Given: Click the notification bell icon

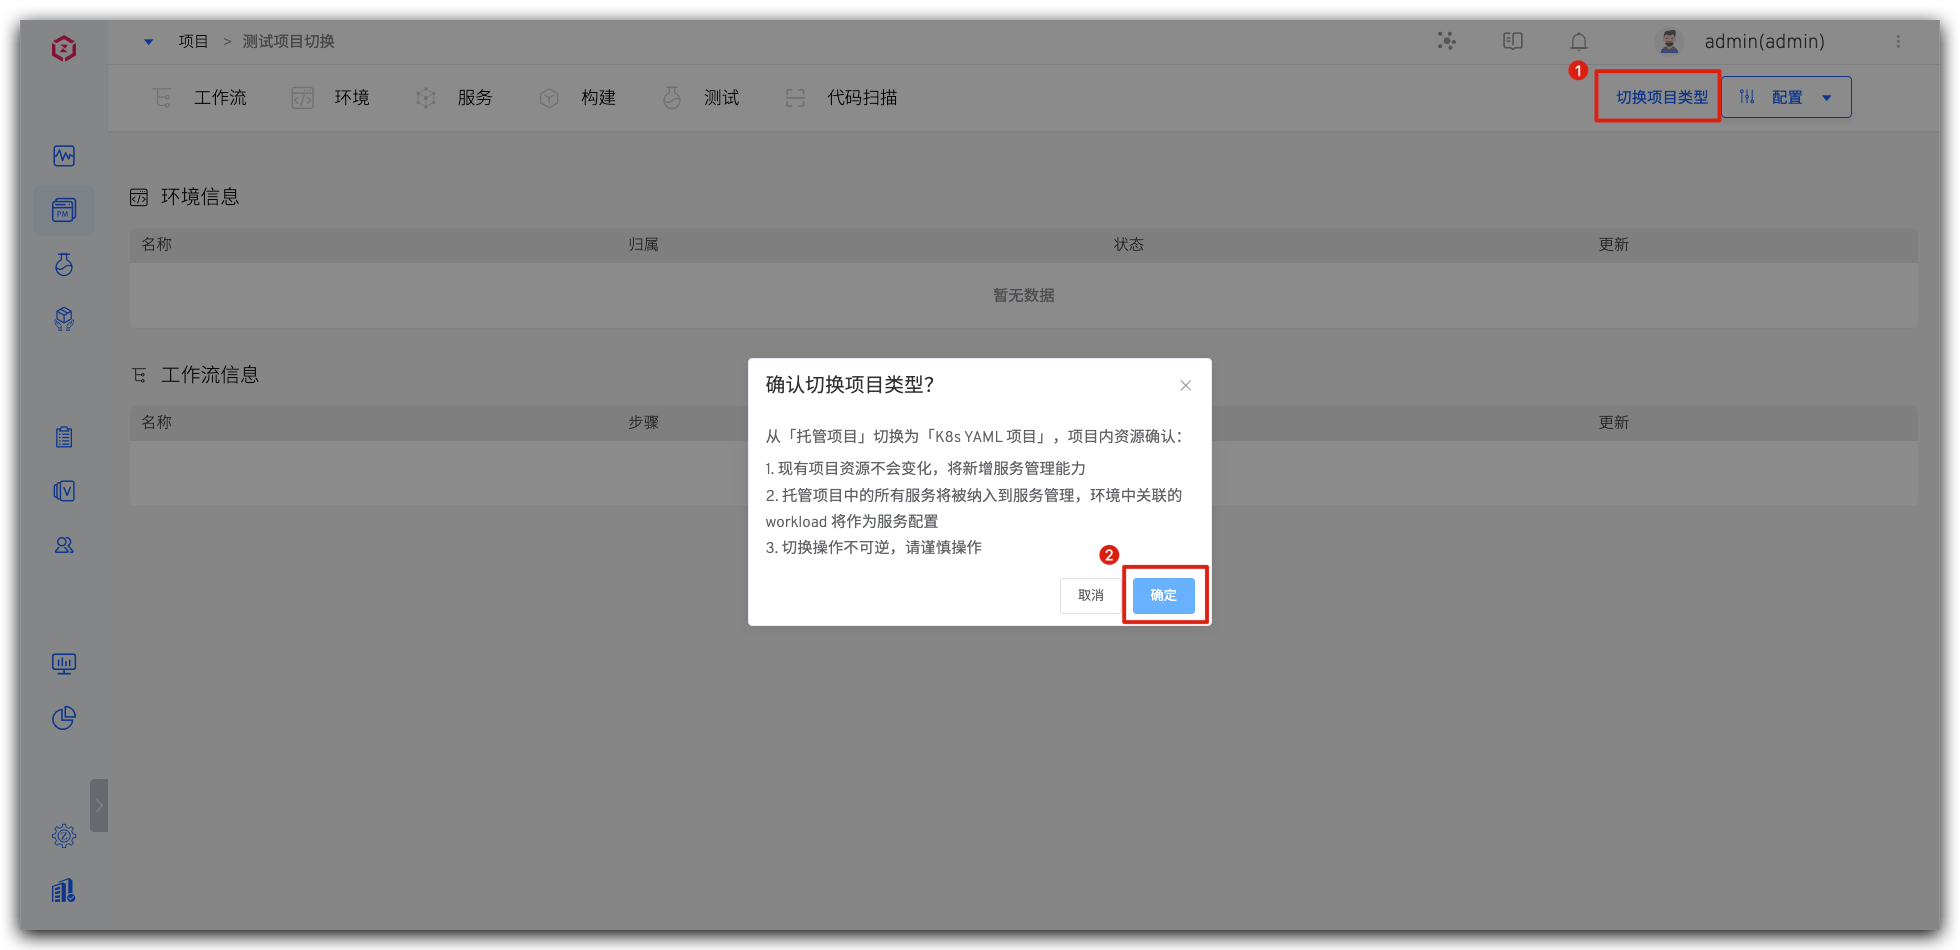Looking at the screenshot, I should [x=1578, y=41].
